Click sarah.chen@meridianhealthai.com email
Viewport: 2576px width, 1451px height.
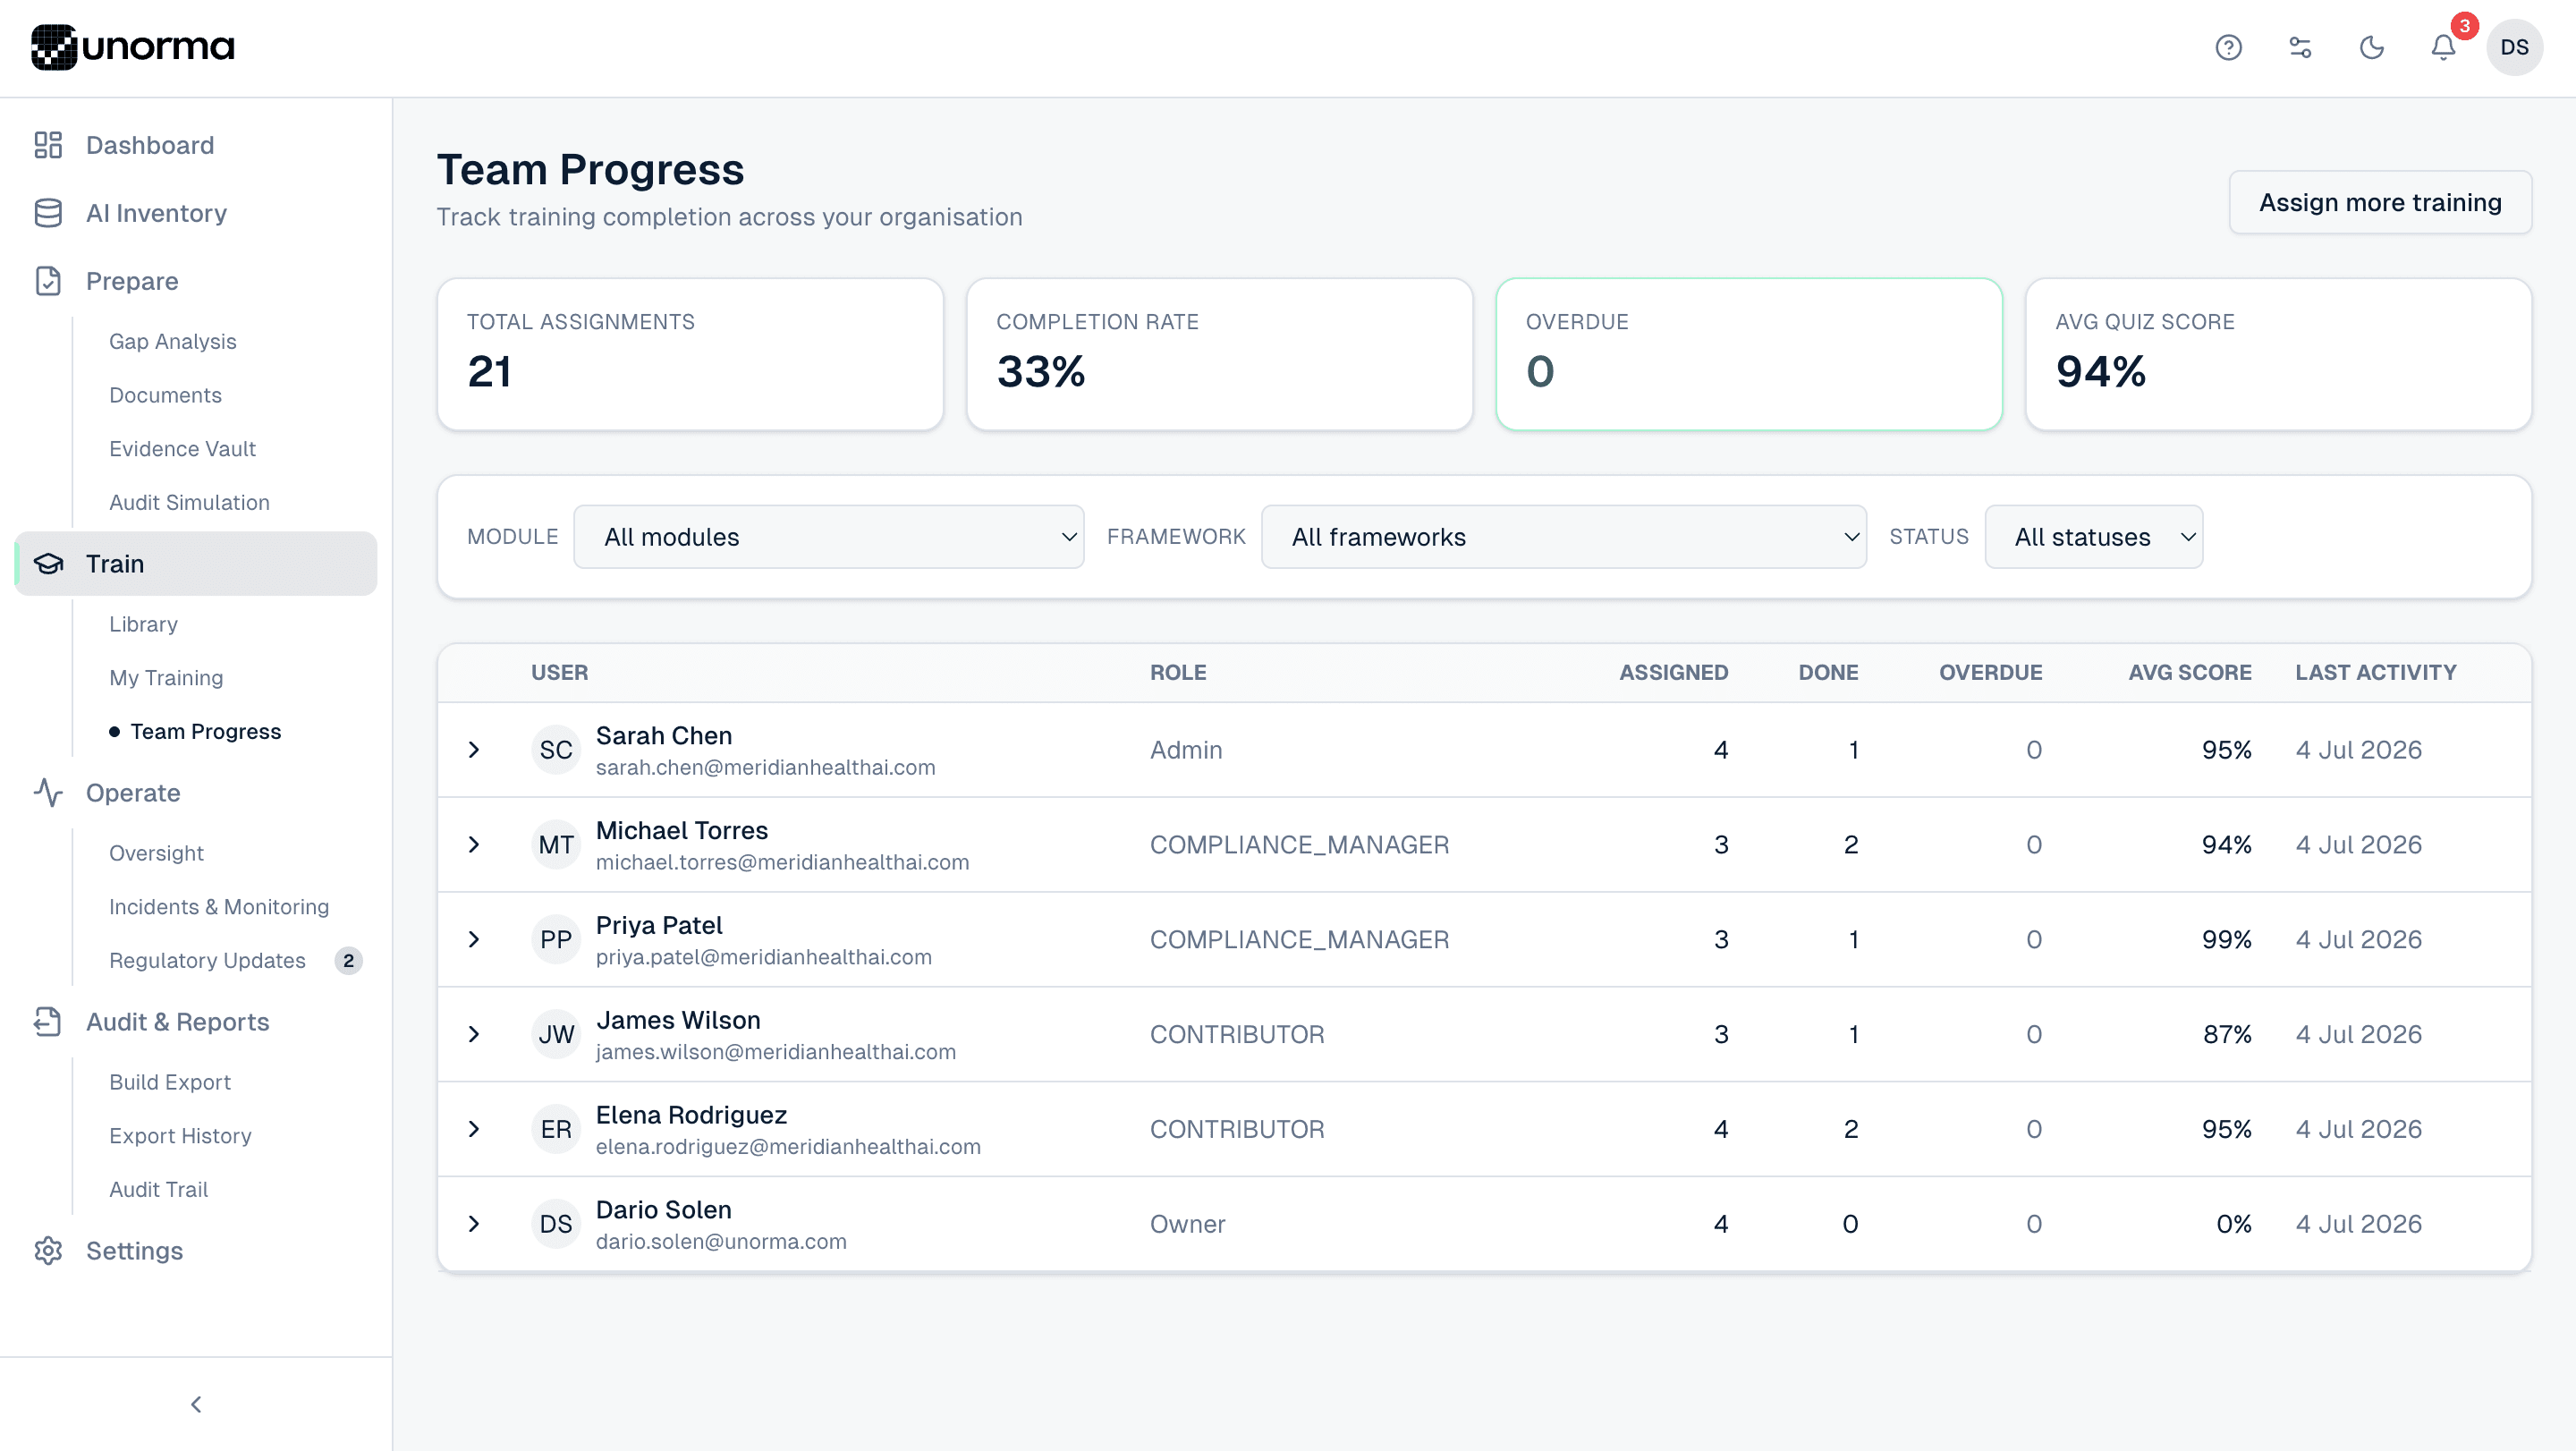765,768
